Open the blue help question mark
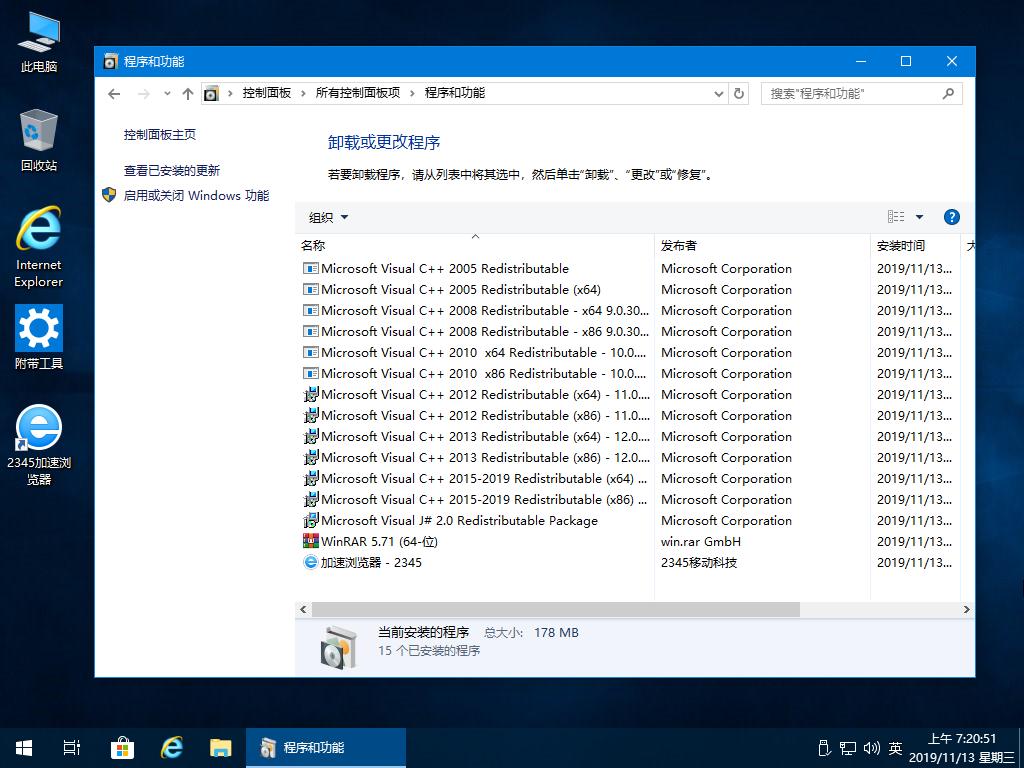 [x=952, y=217]
